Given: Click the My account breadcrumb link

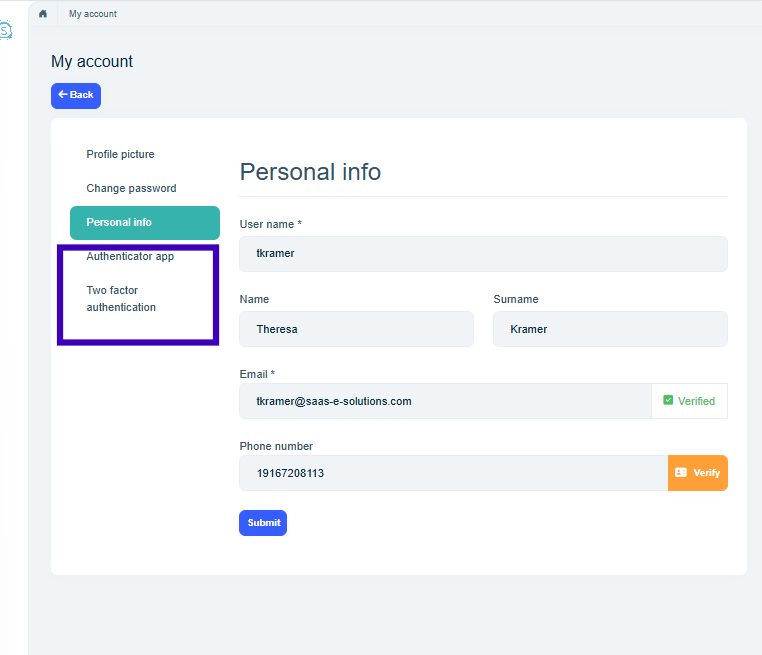Looking at the screenshot, I should point(93,14).
